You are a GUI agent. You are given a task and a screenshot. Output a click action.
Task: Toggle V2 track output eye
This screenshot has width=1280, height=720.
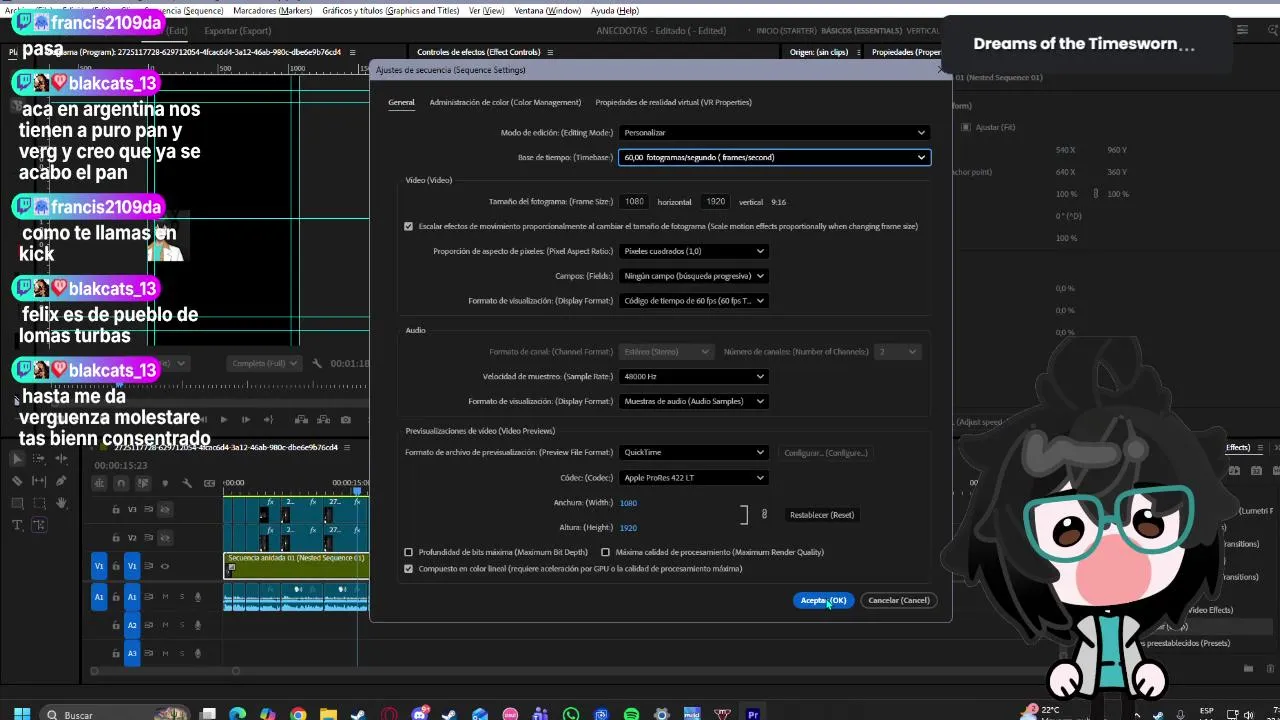coord(165,538)
